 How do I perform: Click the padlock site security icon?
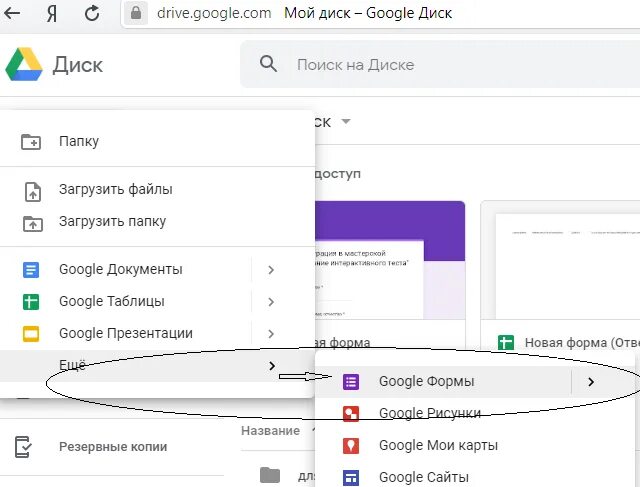click(136, 13)
